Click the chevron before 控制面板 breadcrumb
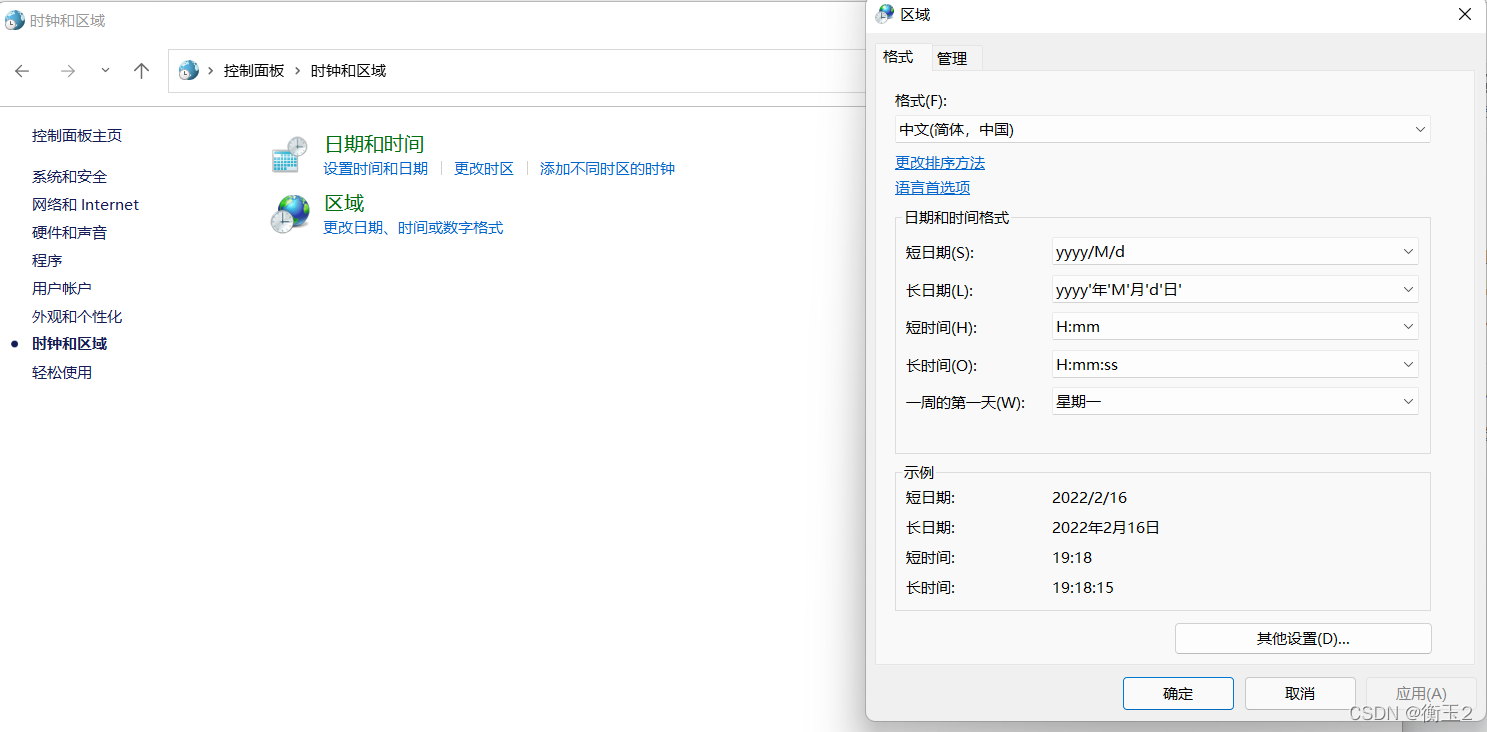Screen dimensions: 1487x732 211,71
